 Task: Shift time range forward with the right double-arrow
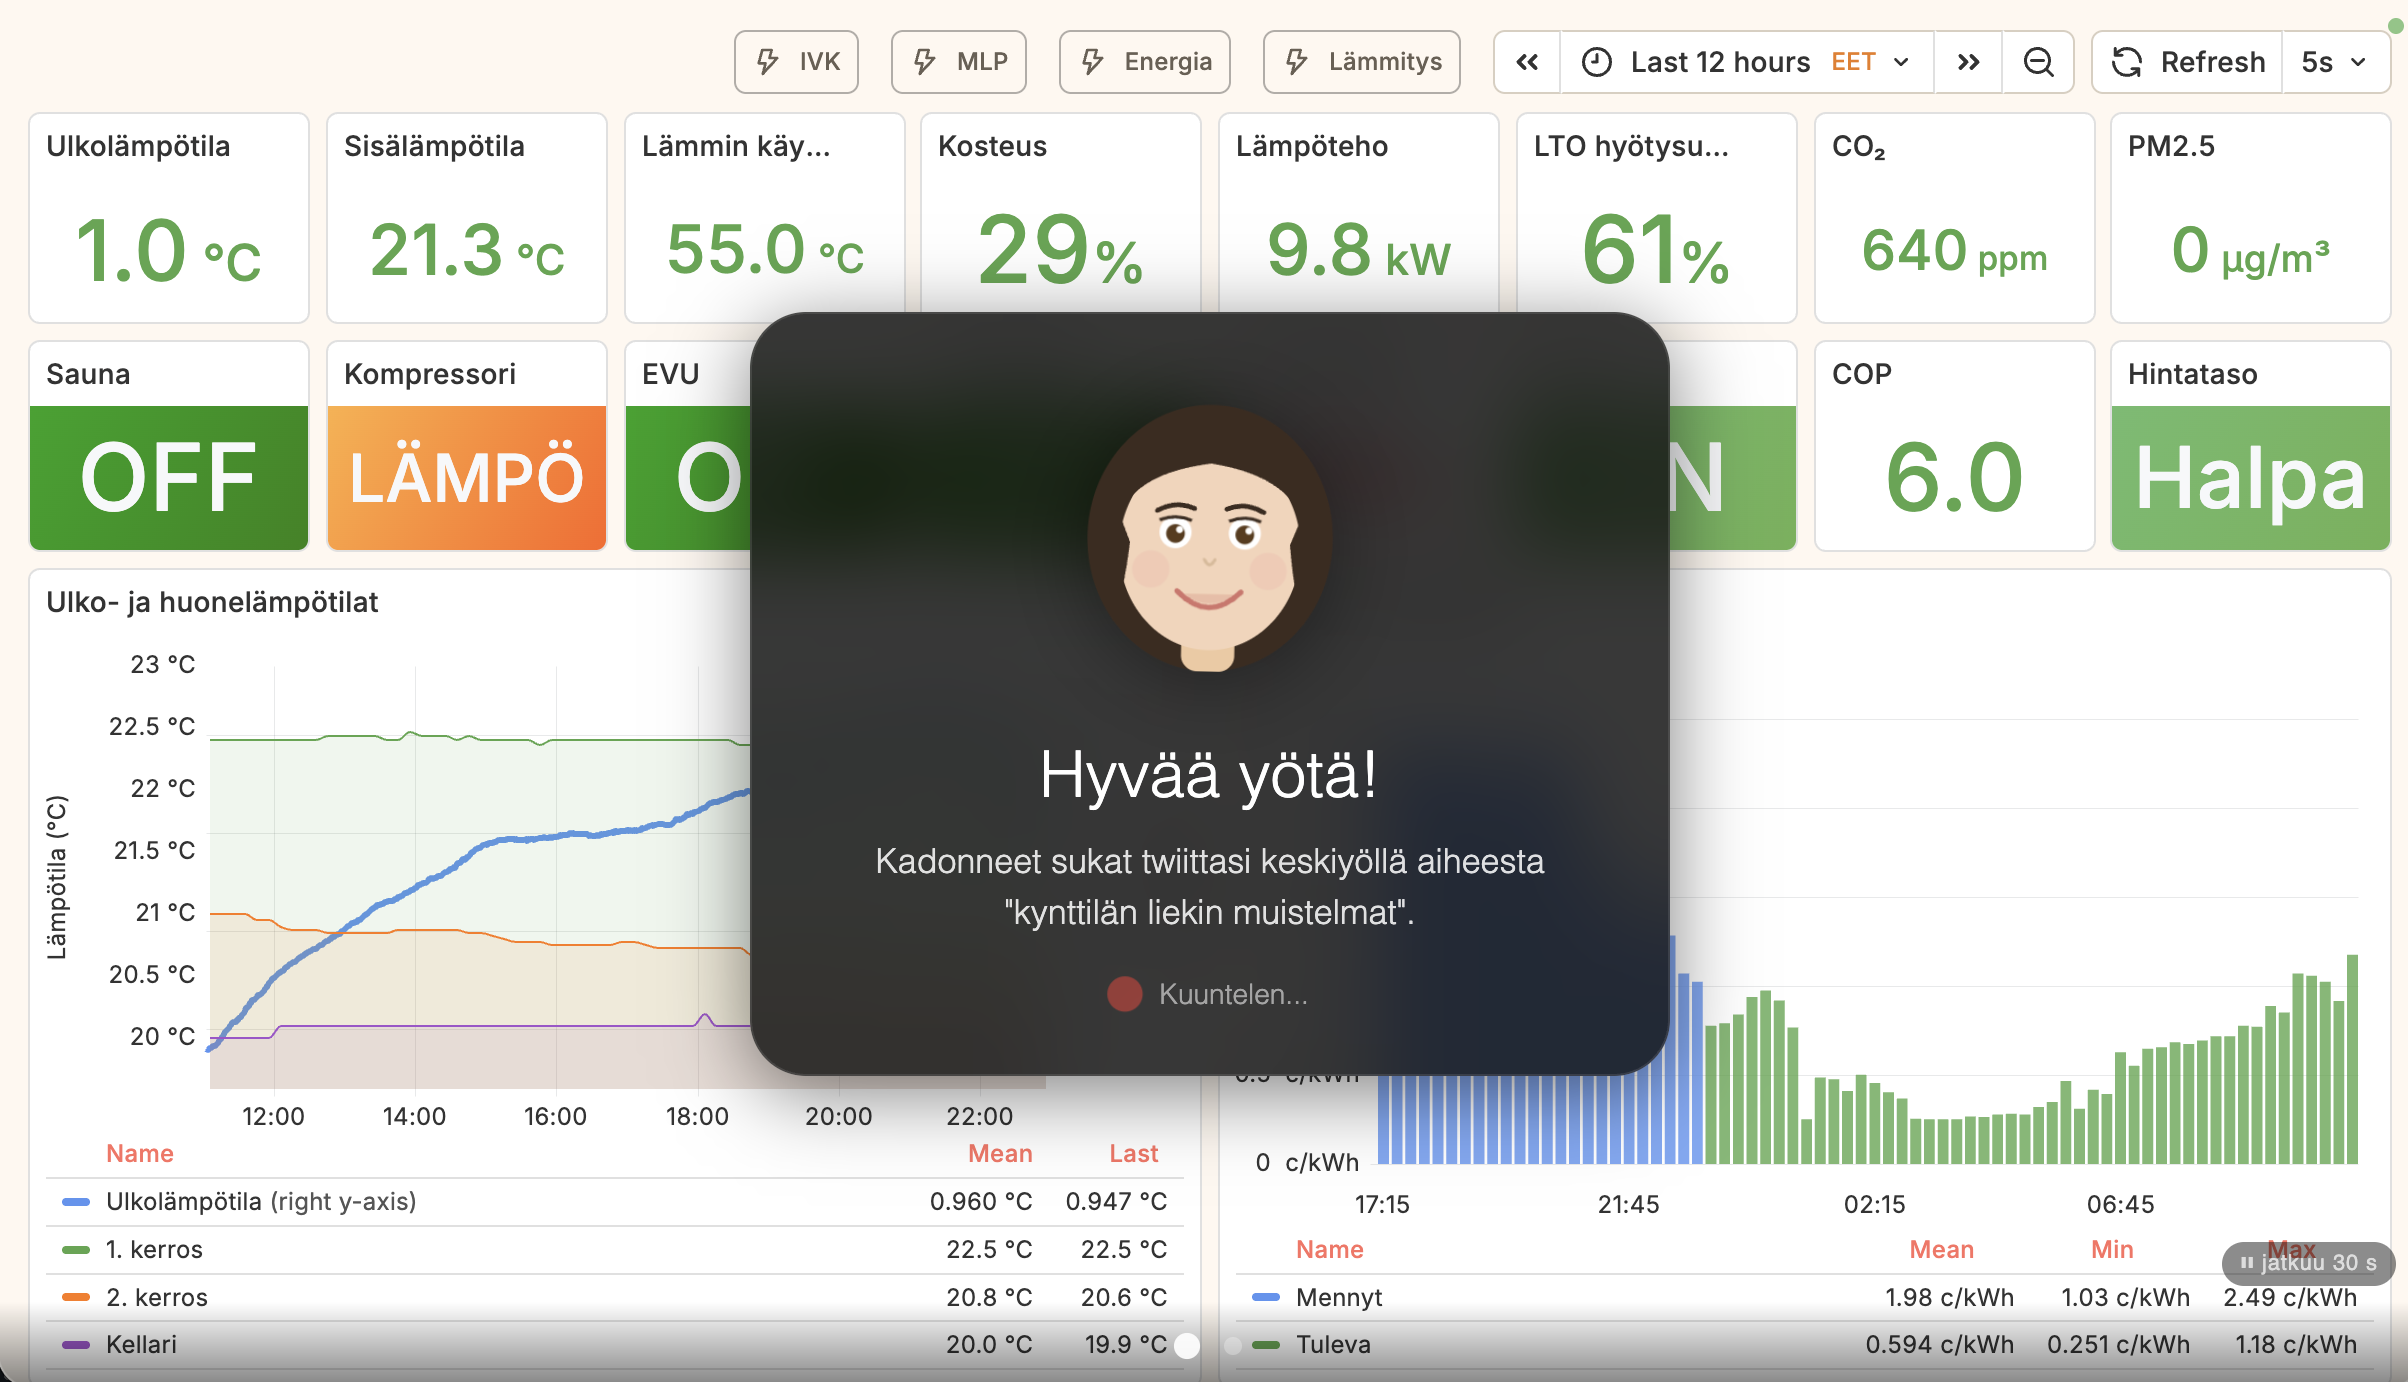1967,61
